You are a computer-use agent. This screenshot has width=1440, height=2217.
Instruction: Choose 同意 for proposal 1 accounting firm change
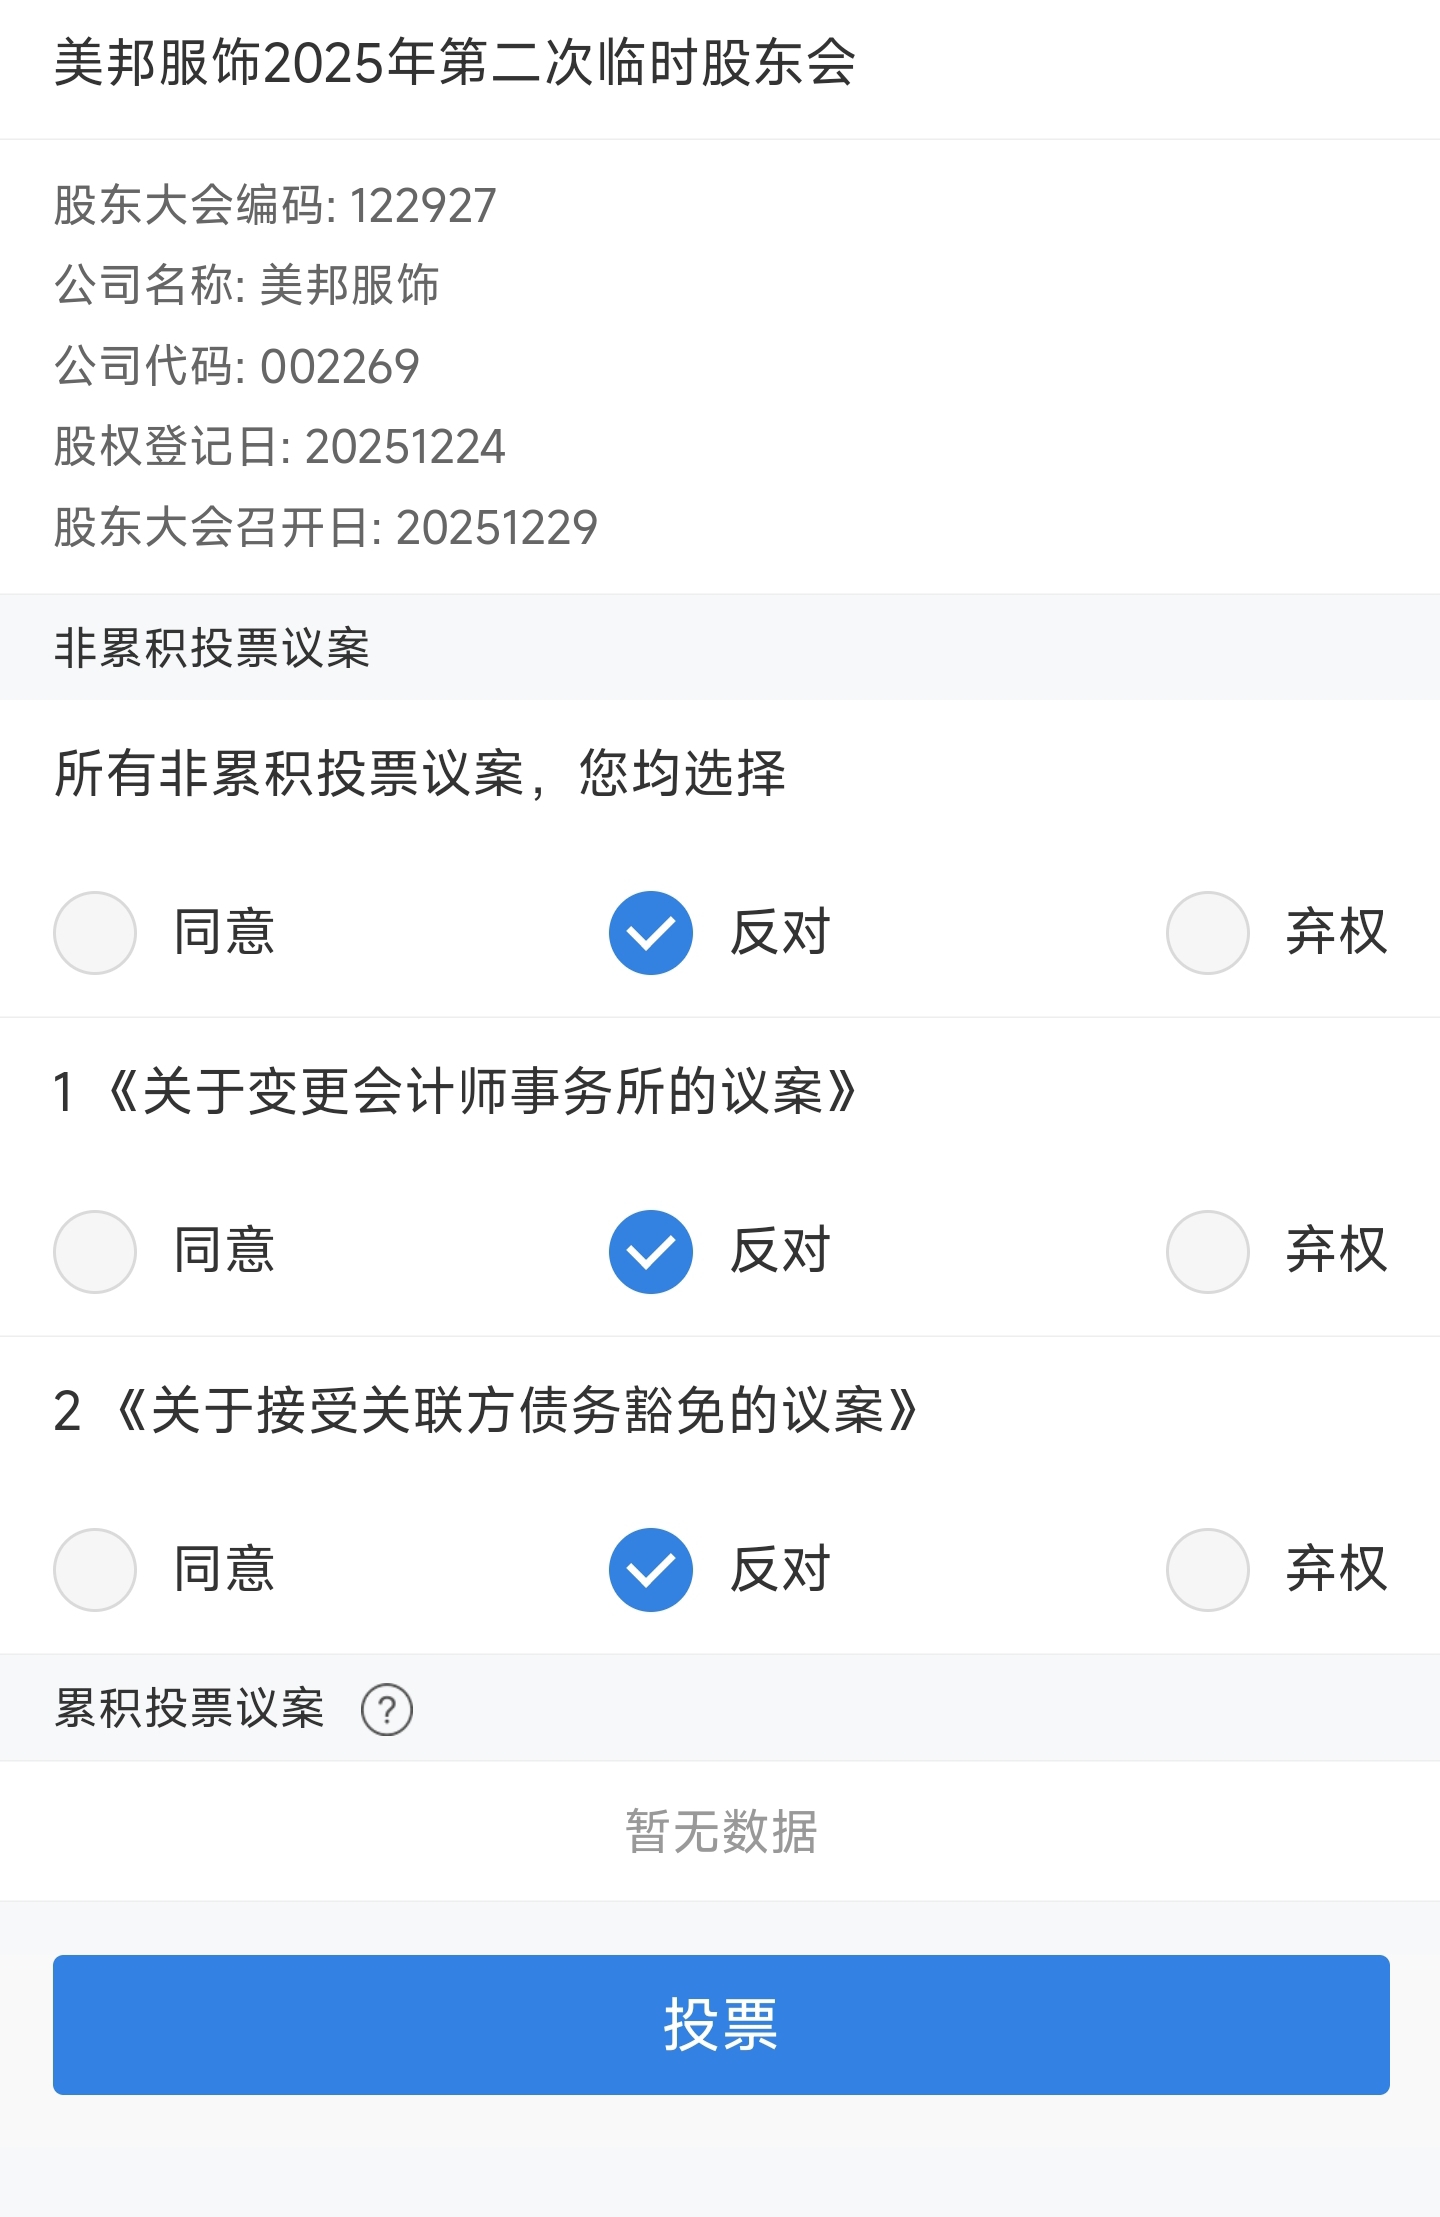[x=95, y=1252]
